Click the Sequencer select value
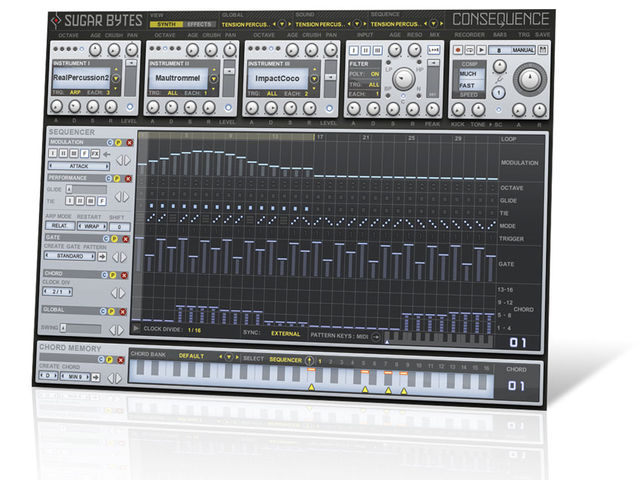This screenshot has height=480, width=640. point(285,360)
